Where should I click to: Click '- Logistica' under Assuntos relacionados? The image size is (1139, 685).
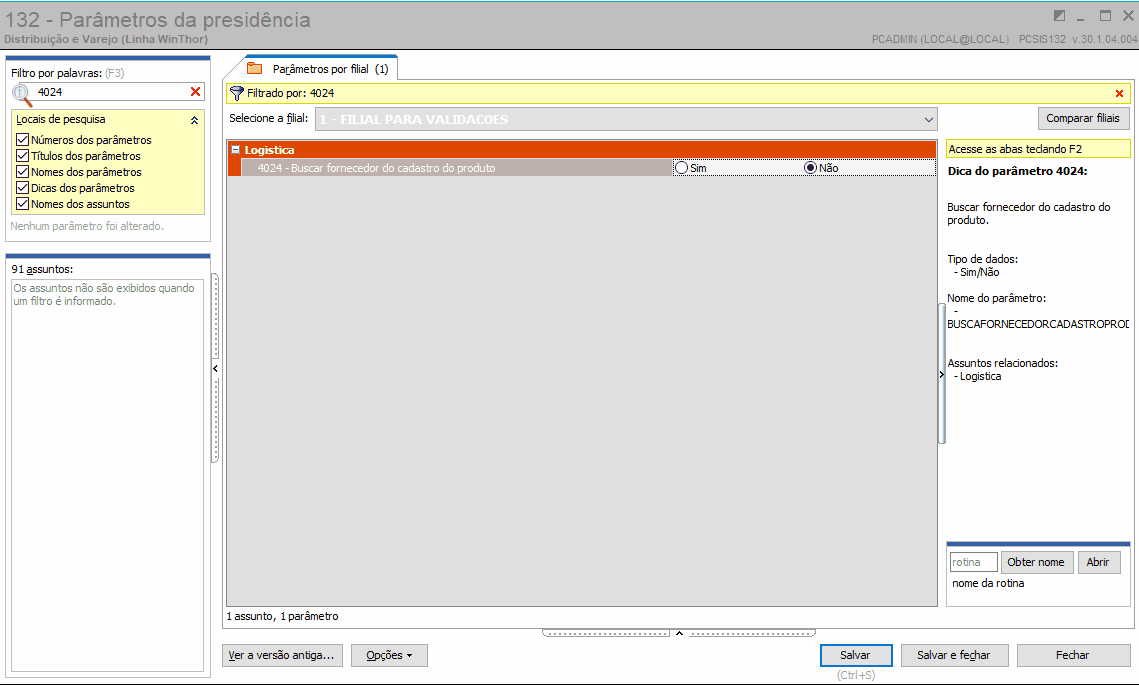978,376
